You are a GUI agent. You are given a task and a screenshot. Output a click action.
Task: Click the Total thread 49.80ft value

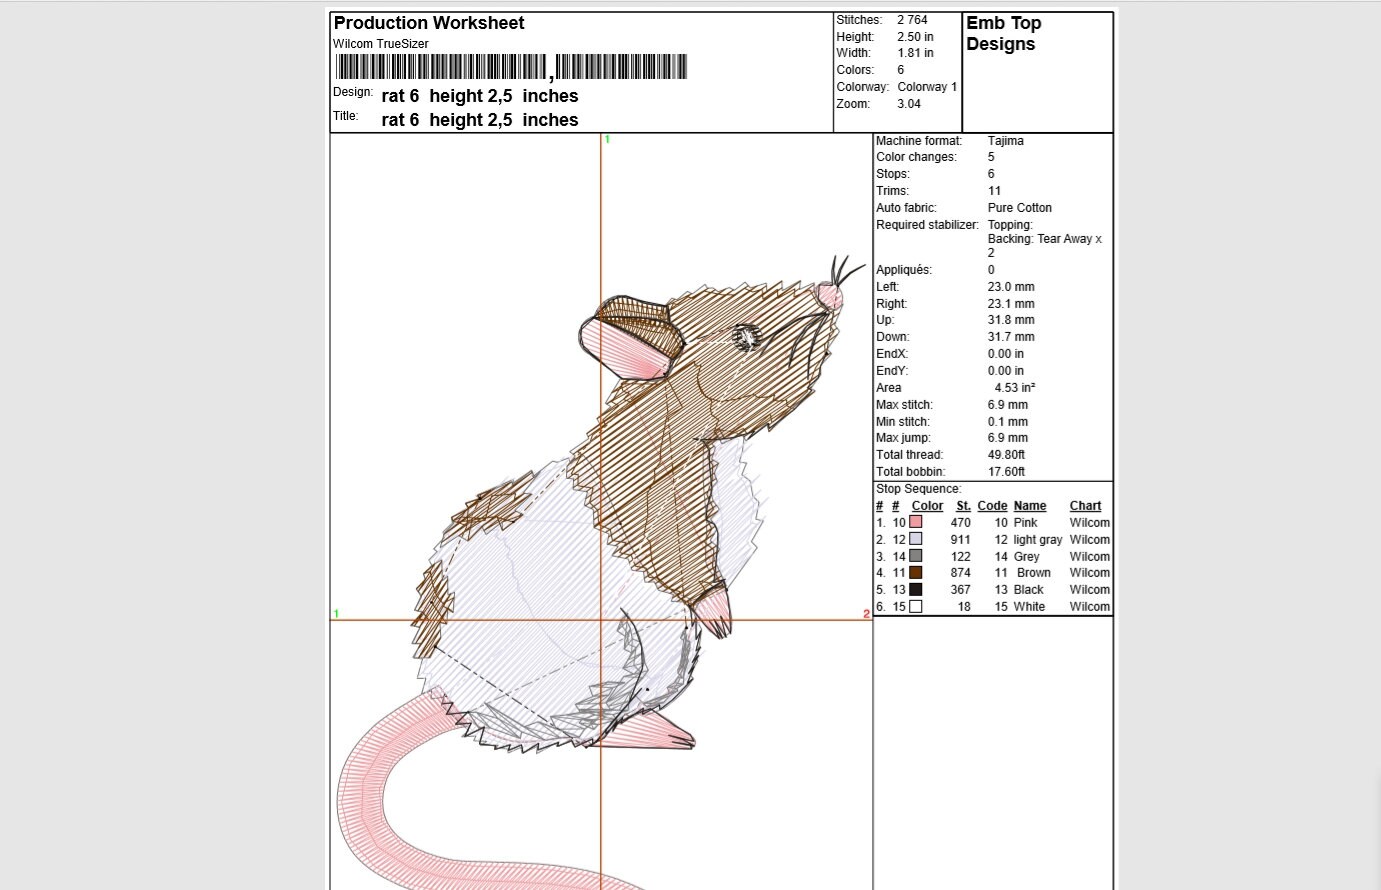click(x=1007, y=454)
